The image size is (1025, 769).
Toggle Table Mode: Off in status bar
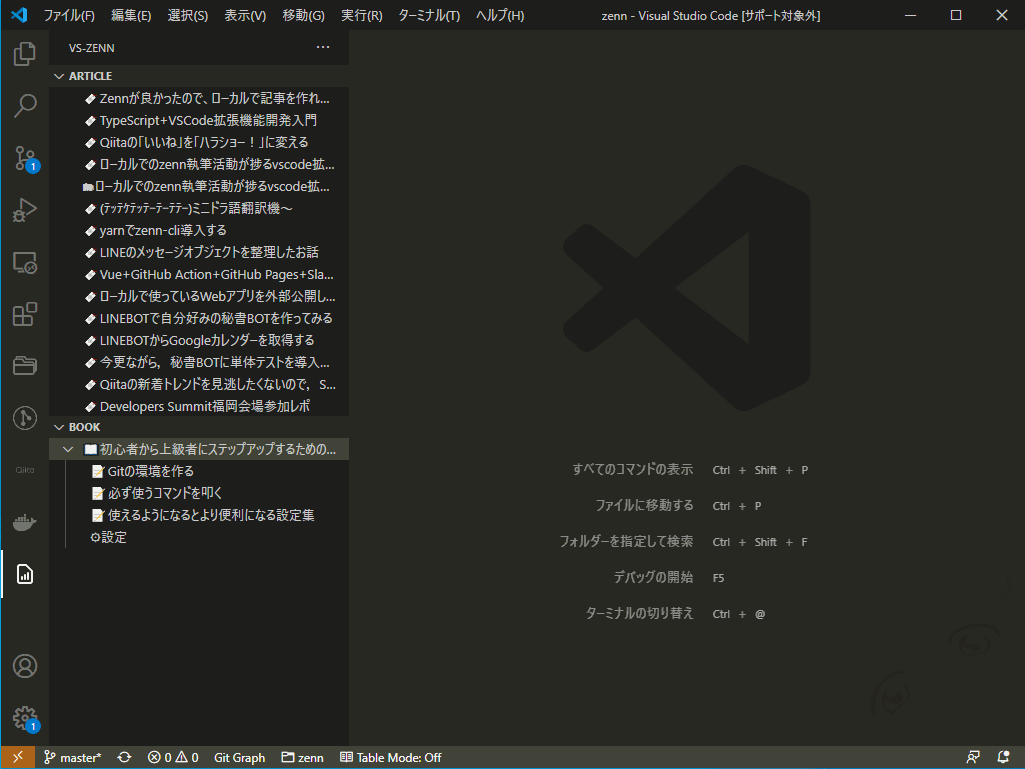tap(391, 757)
